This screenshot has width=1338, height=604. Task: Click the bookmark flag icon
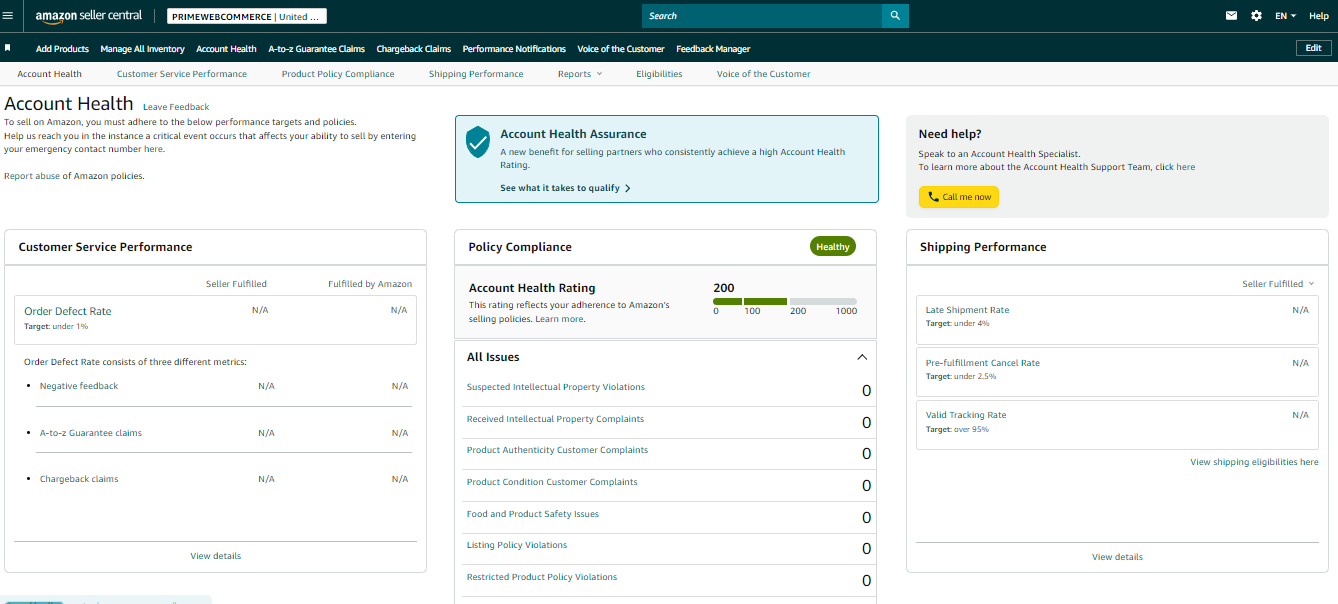[x=8, y=48]
